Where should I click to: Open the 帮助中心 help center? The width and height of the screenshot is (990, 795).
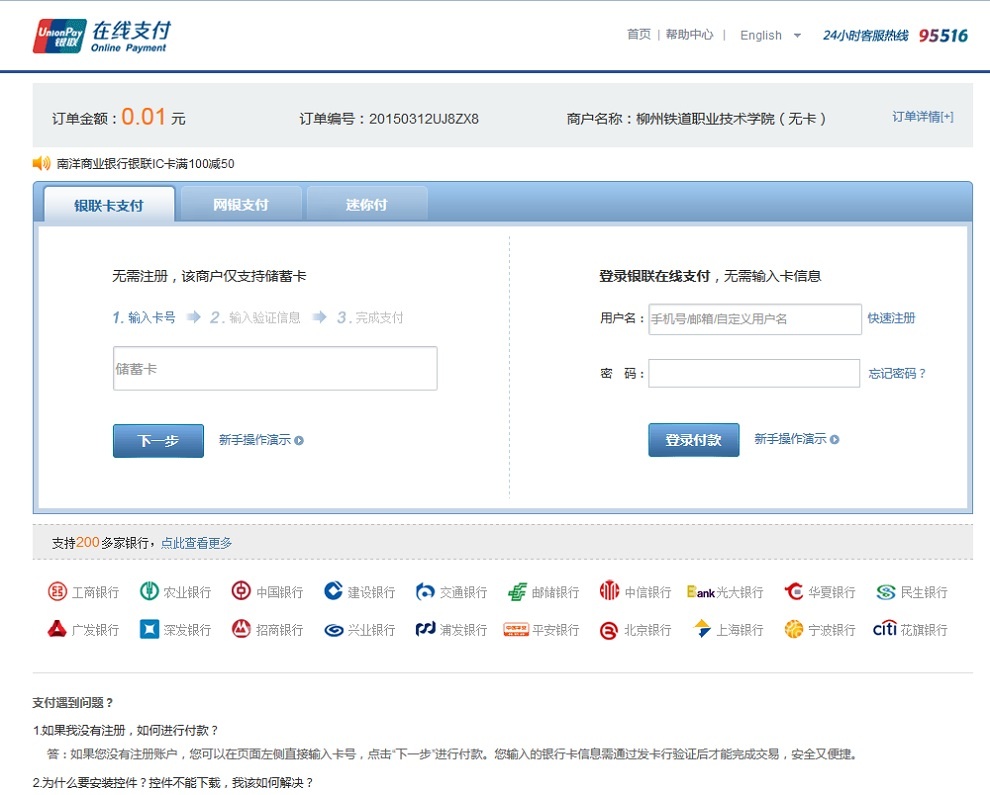[x=690, y=33]
